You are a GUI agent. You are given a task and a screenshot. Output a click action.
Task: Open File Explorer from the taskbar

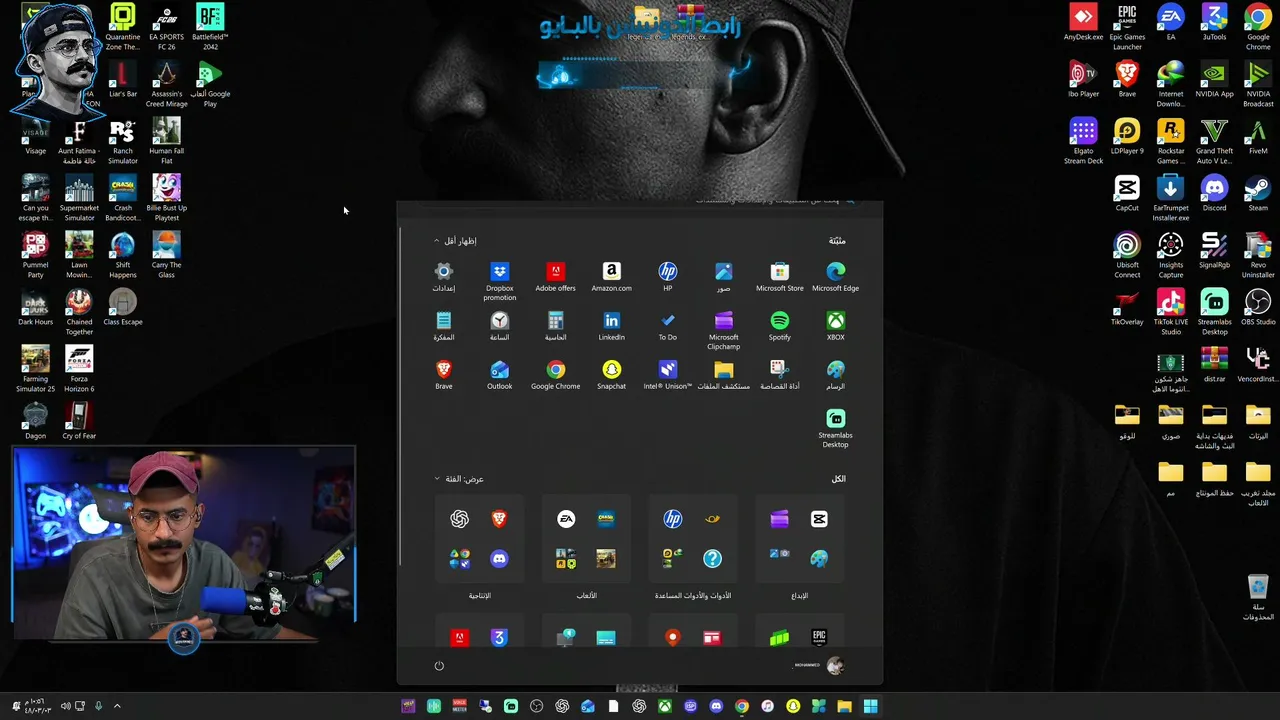tap(844, 706)
